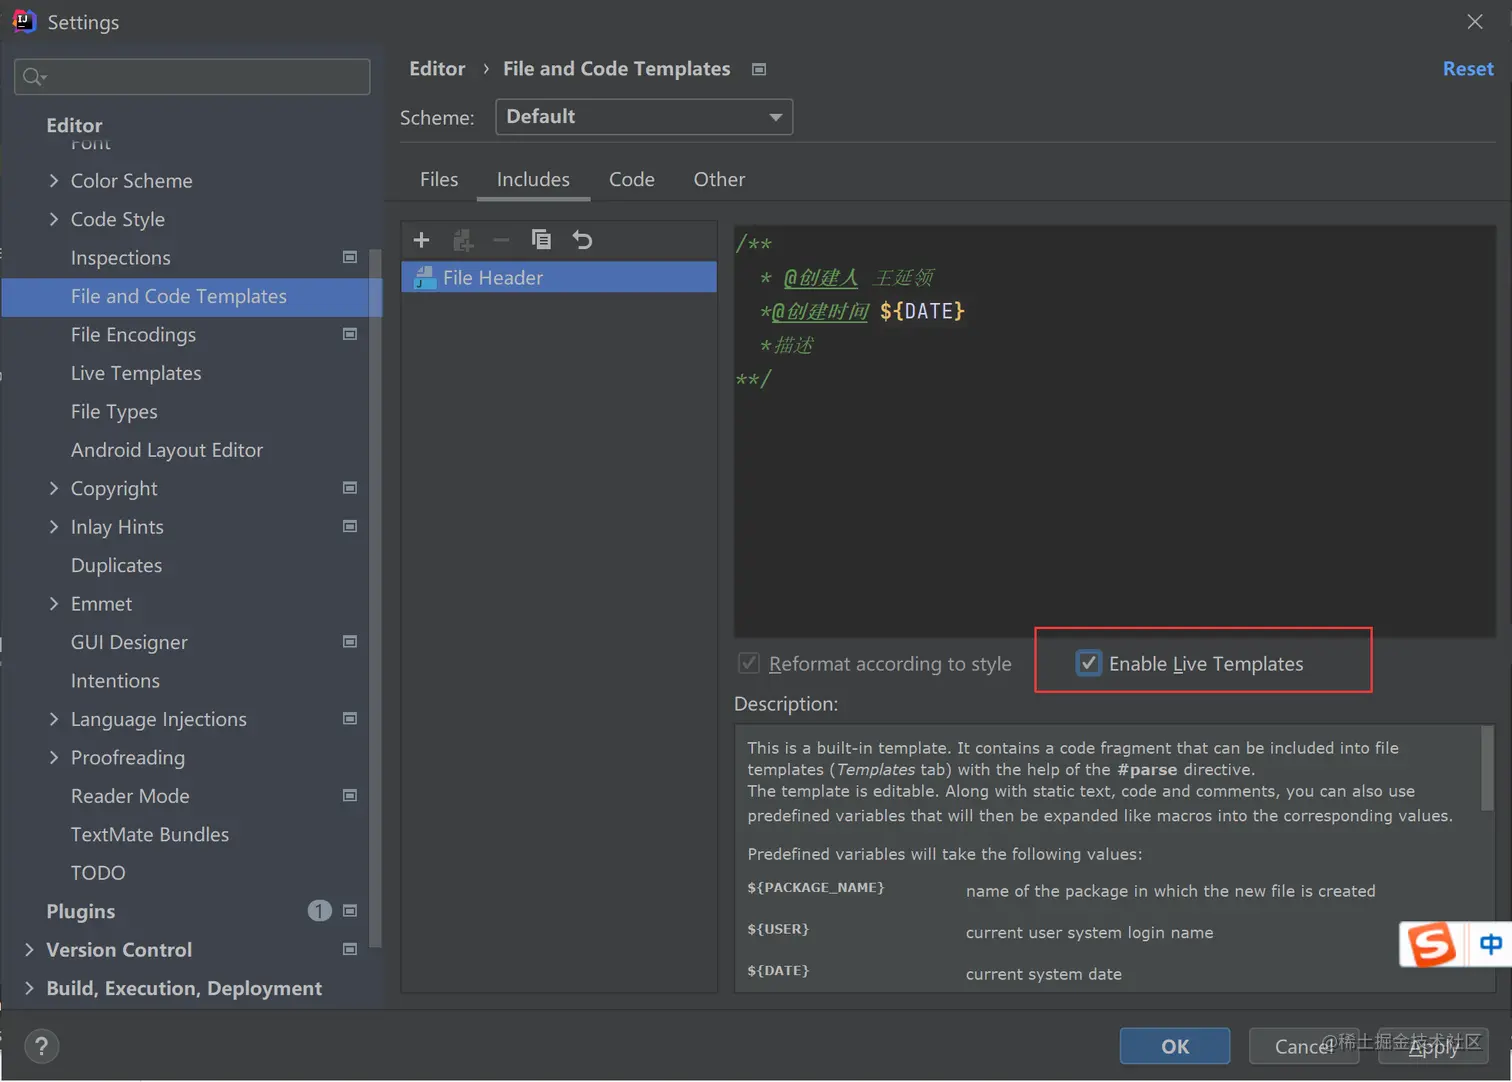Switch to the Includes tab
Image resolution: width=1512 pixels, height=1082 pixels.
click(x=533, y=179)
